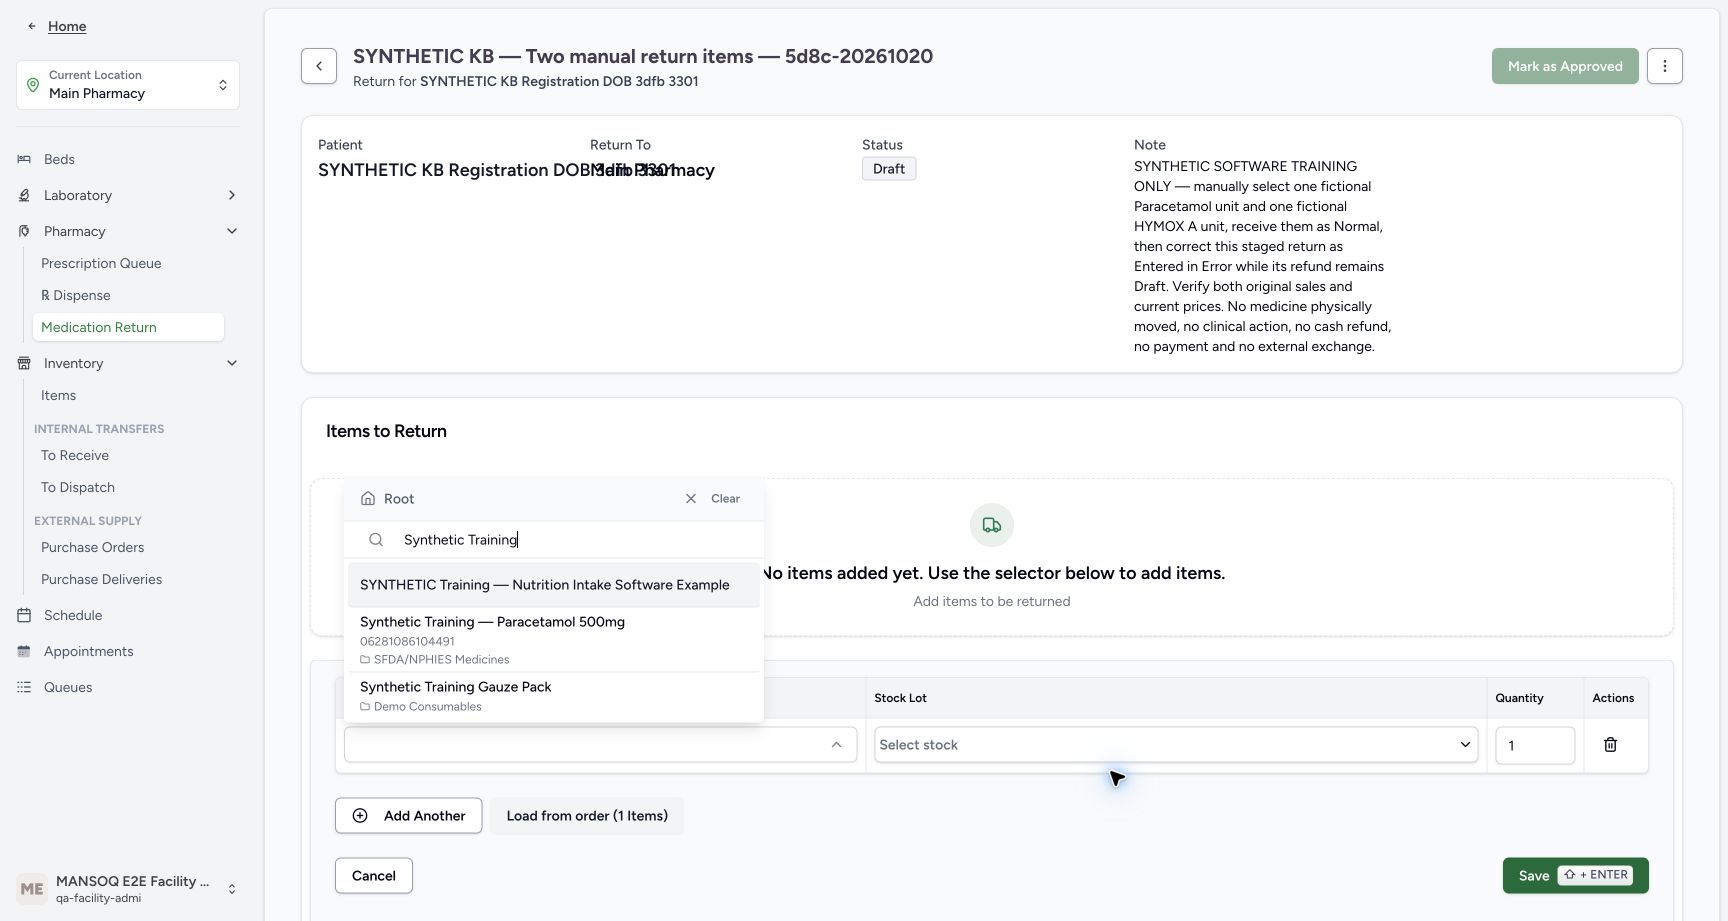Collapse the Inventory sidebar section chevron
The width and height of the screenshot is (1728, 921).
232,363
